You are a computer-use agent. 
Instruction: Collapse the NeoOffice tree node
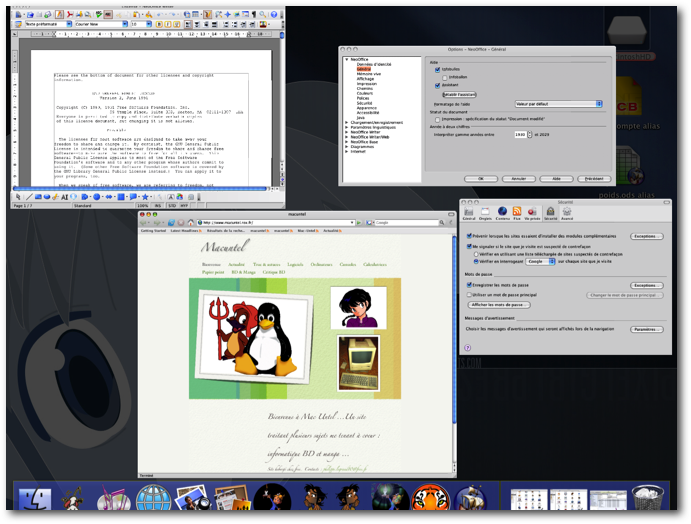(x=346, y=59)
